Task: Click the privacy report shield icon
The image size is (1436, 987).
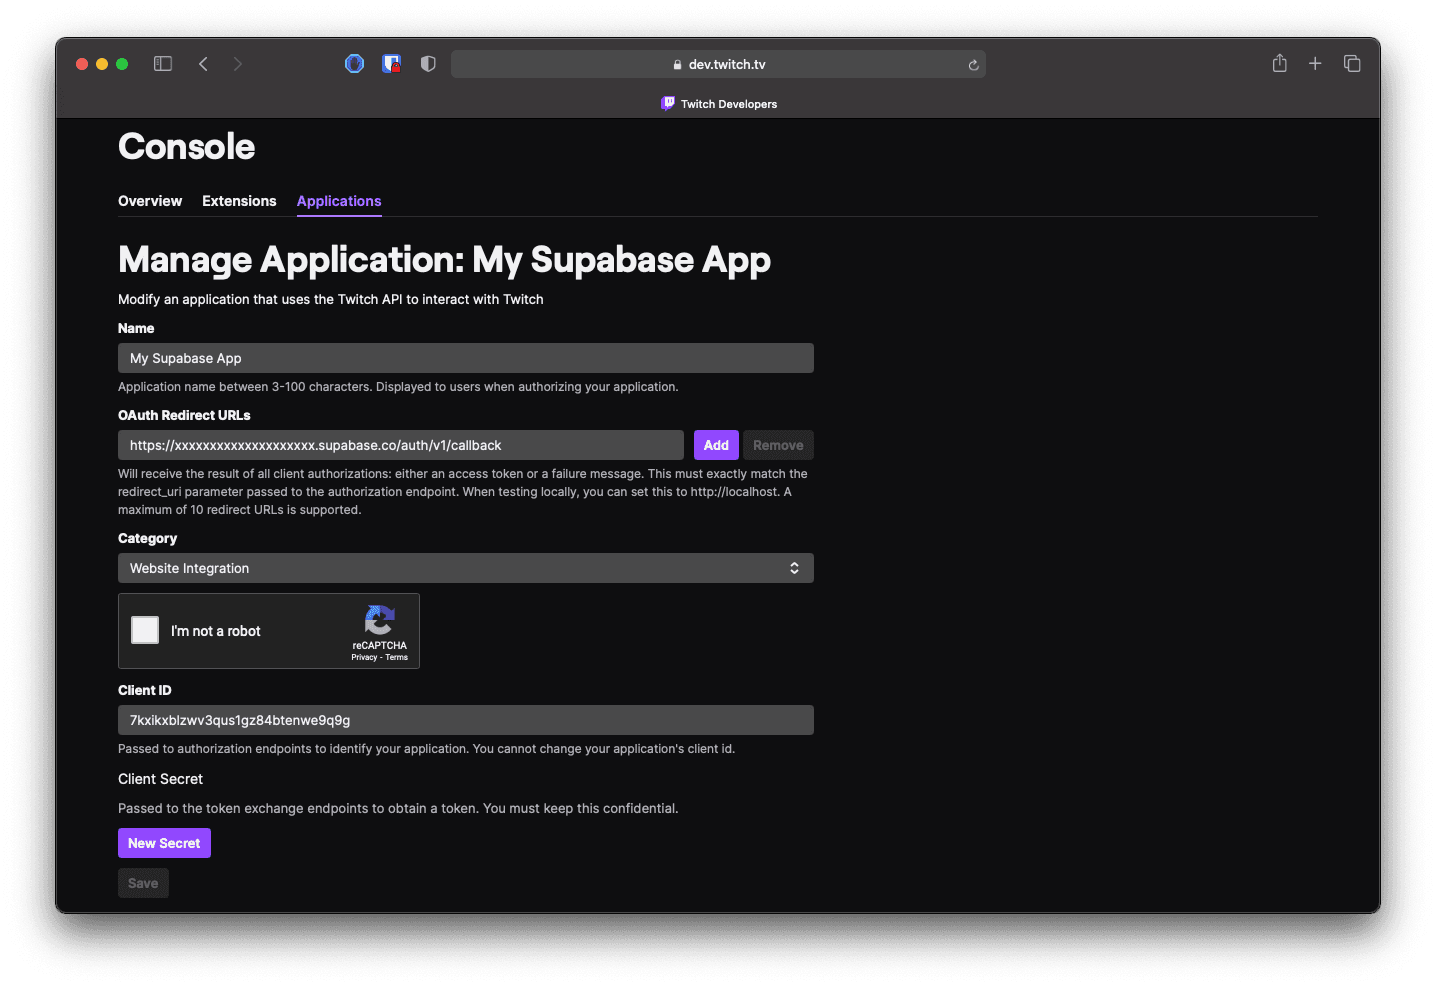Action: pyautogui.click(x=428, y=64)
